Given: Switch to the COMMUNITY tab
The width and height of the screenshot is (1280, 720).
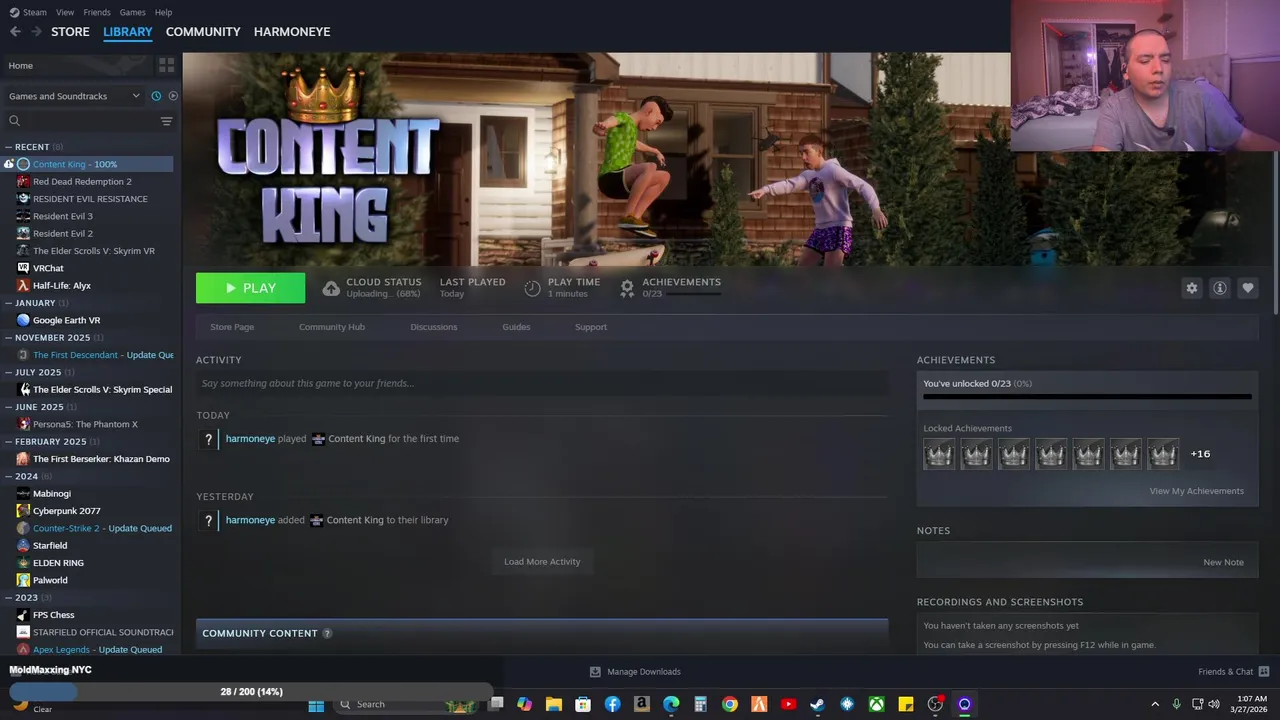Looking at the screenshot, I should (203, 32).
